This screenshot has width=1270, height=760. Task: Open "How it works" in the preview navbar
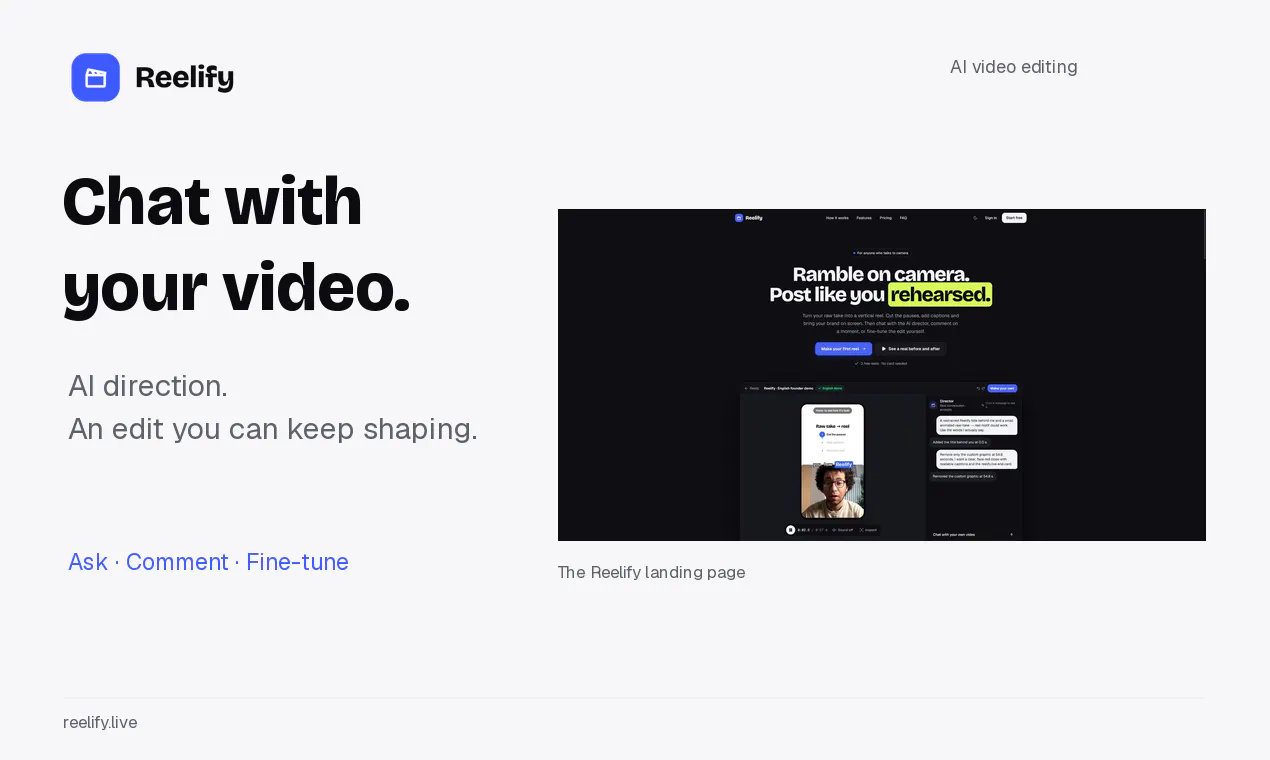837,217
